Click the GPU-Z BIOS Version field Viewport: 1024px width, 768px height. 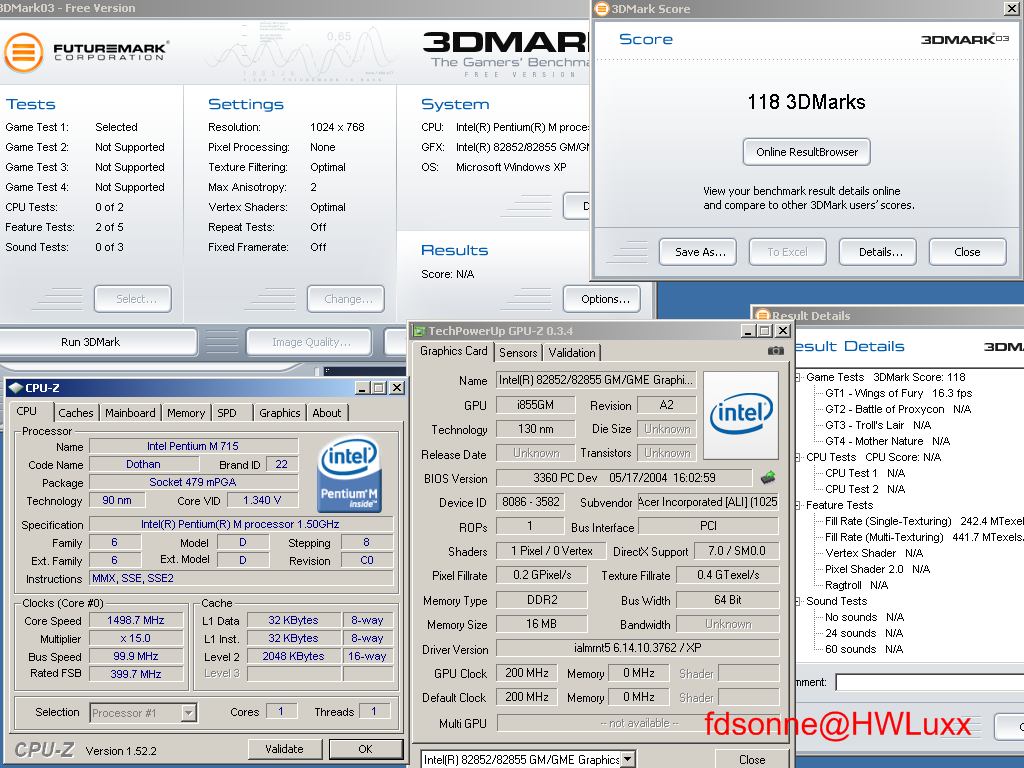(x=624, y=478)
